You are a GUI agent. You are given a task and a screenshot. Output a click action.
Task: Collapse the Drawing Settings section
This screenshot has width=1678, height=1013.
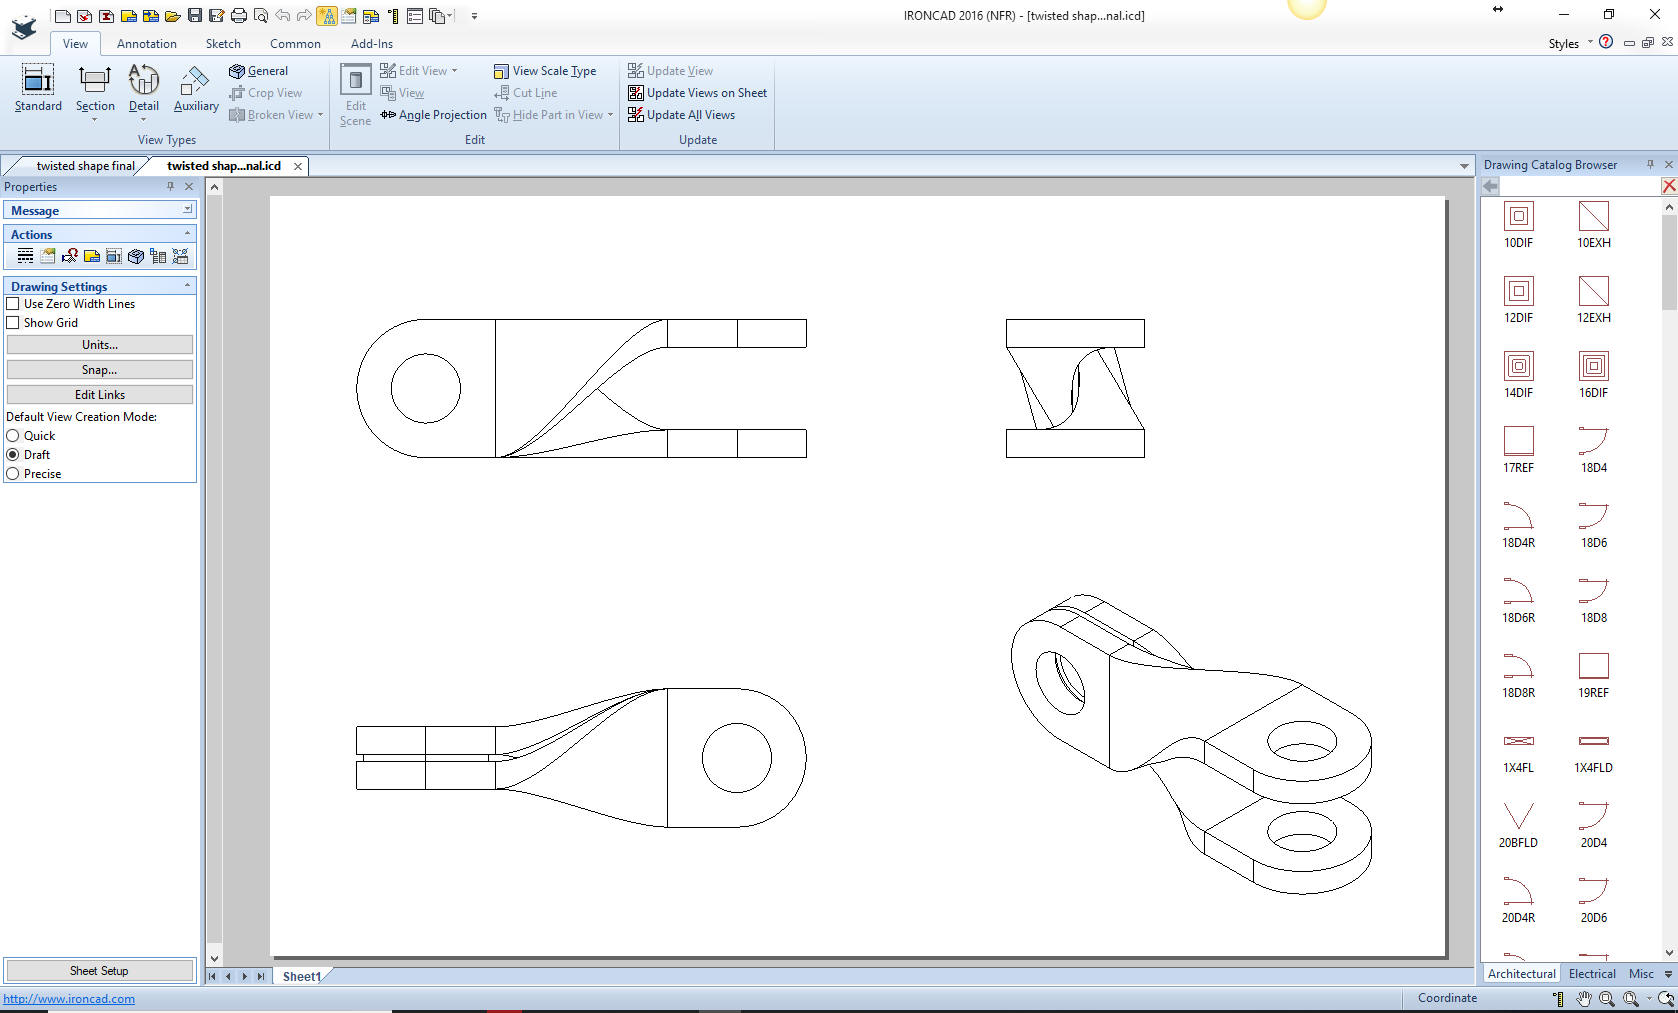[x=187, y=286]
